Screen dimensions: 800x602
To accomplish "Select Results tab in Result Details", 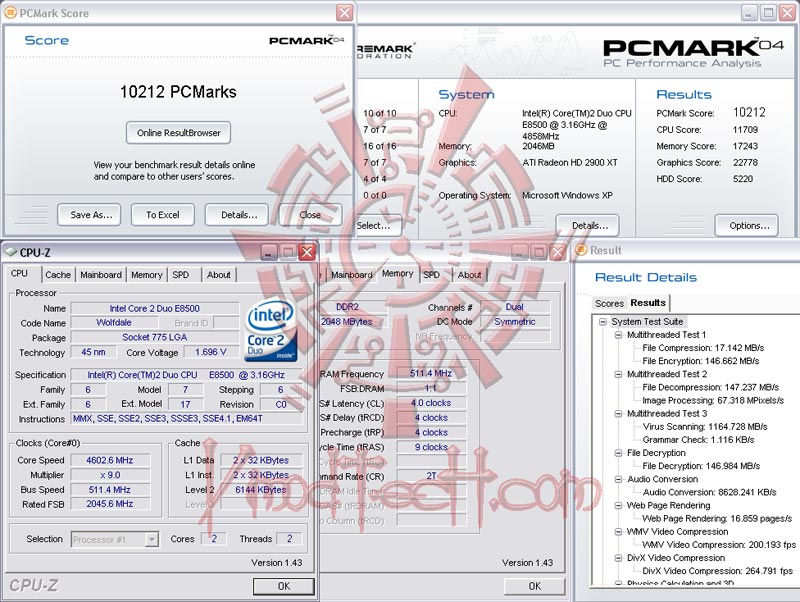I will [648, 303].
